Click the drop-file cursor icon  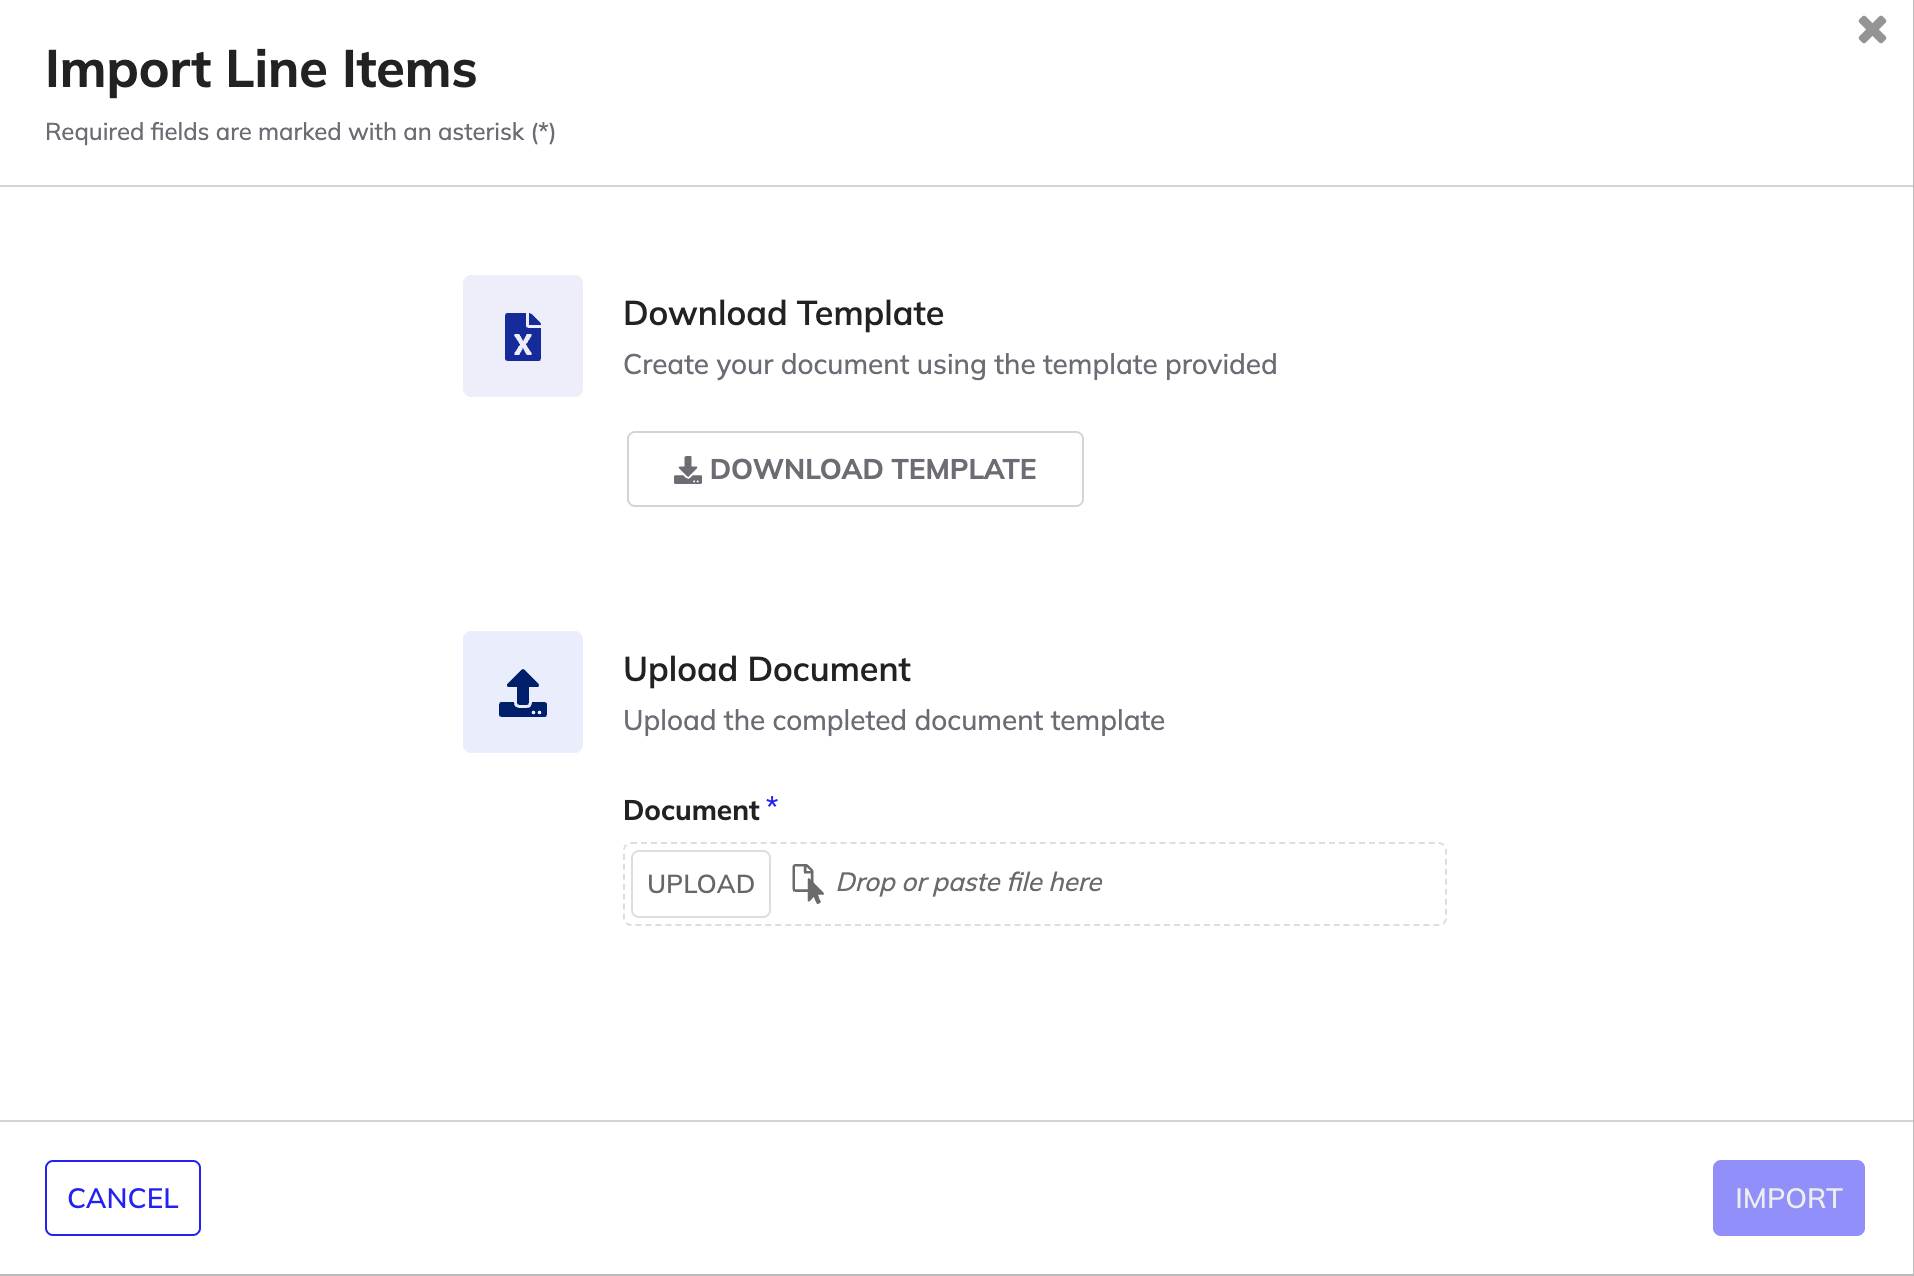(x=807, y=883)
